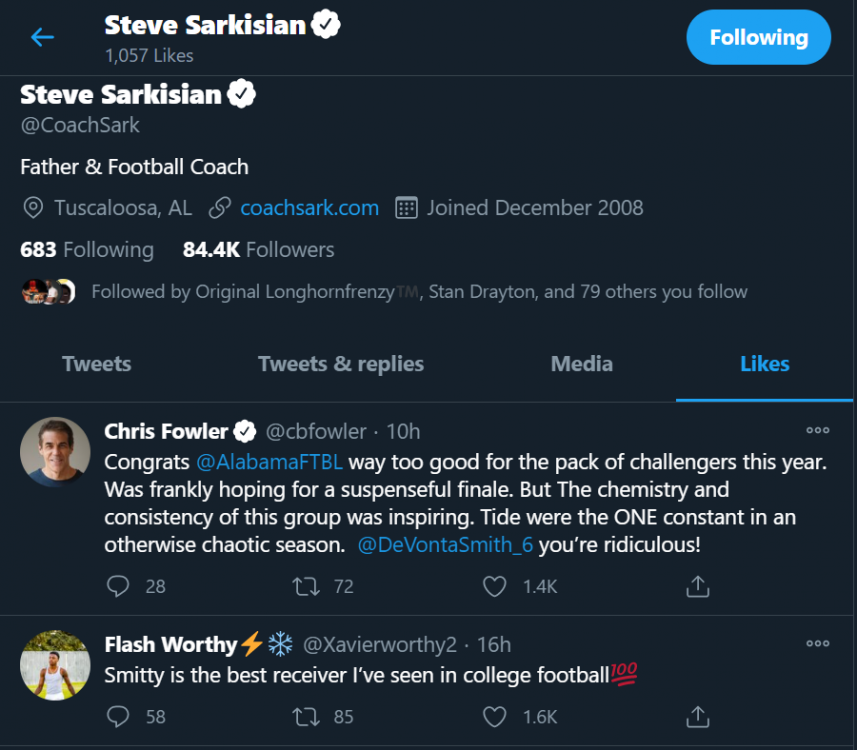This screenshot has height=750, width=857.
Task: Open the coachsark.com link
Action: pos(309,208)
